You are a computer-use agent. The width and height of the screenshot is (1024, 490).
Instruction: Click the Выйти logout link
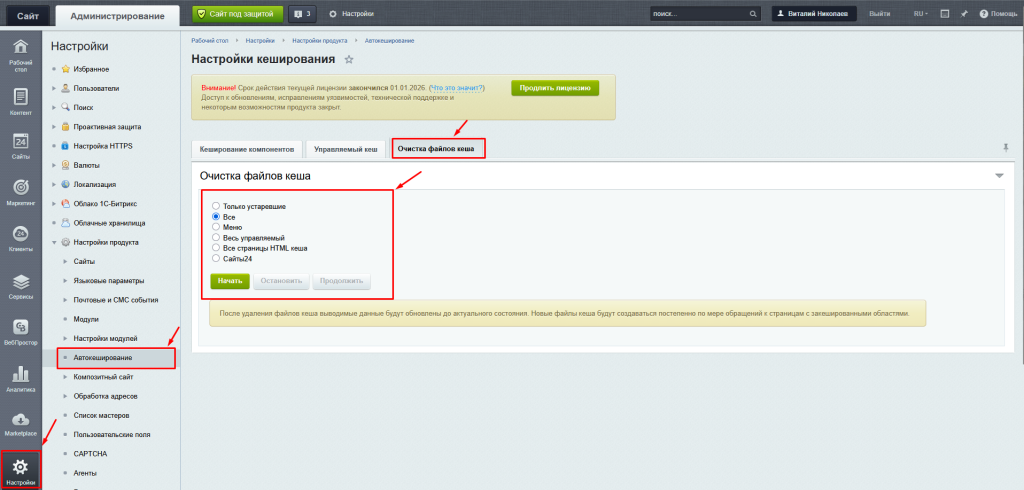click(879, 14)
